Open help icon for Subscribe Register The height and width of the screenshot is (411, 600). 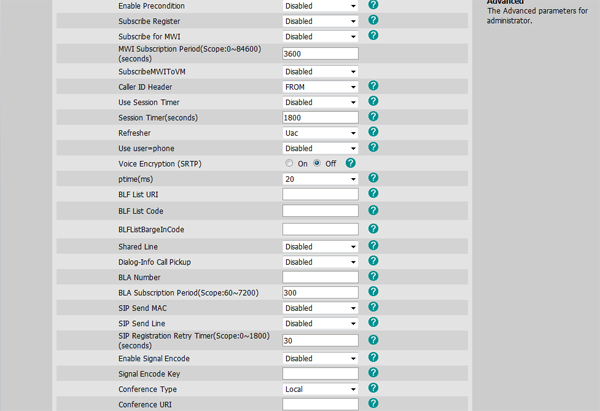point(373,20)
